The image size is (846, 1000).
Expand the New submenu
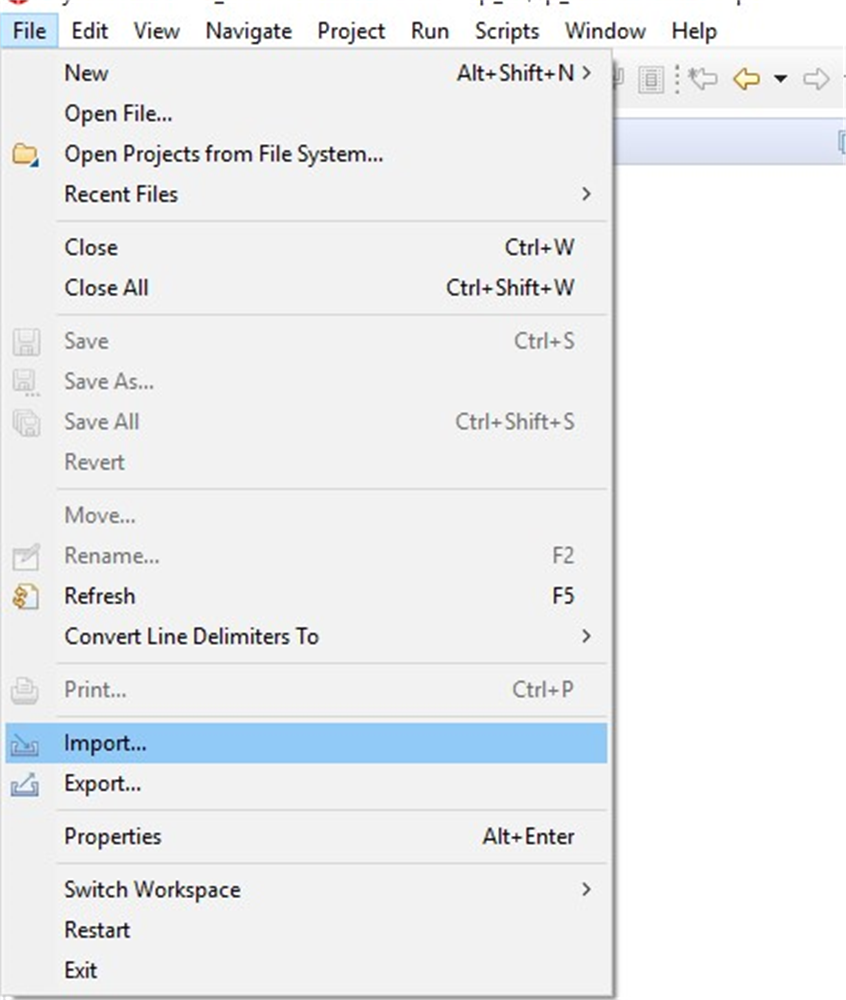587,73
